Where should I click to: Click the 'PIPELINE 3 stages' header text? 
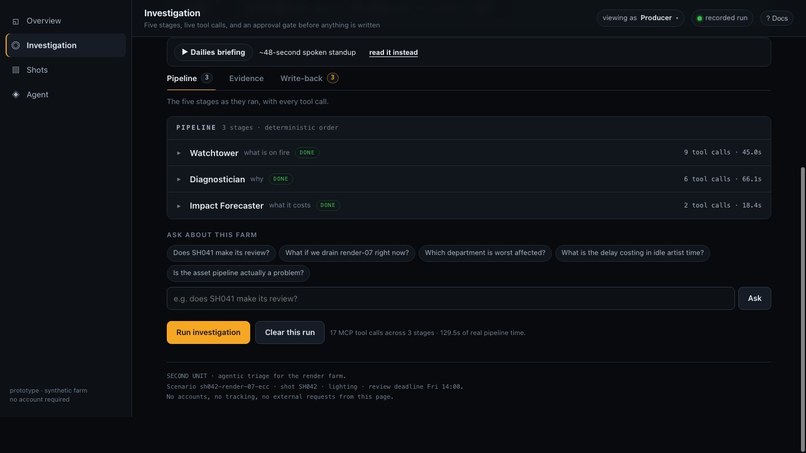click(x=257, y=128)
